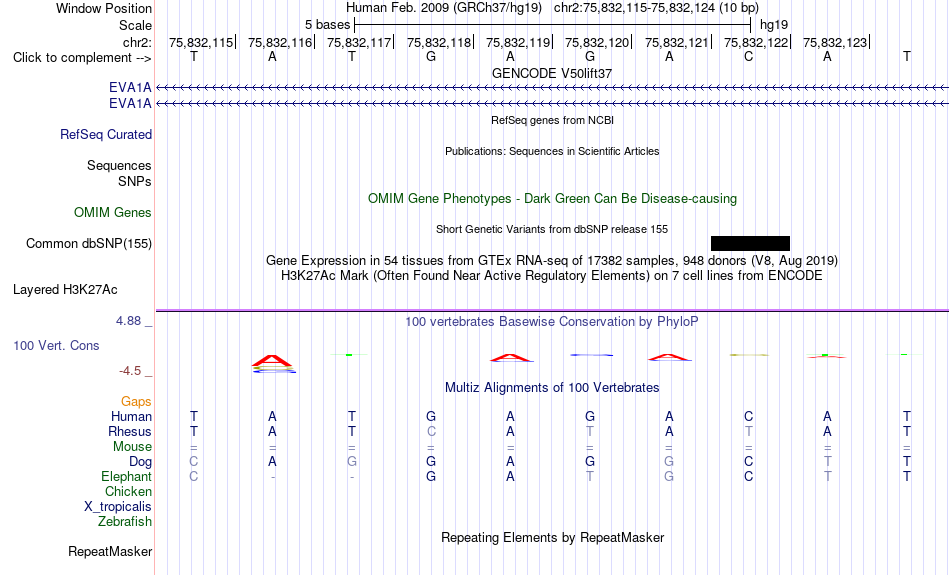
Task: Click the orange Gaps row label
Action: coord(136,402)
